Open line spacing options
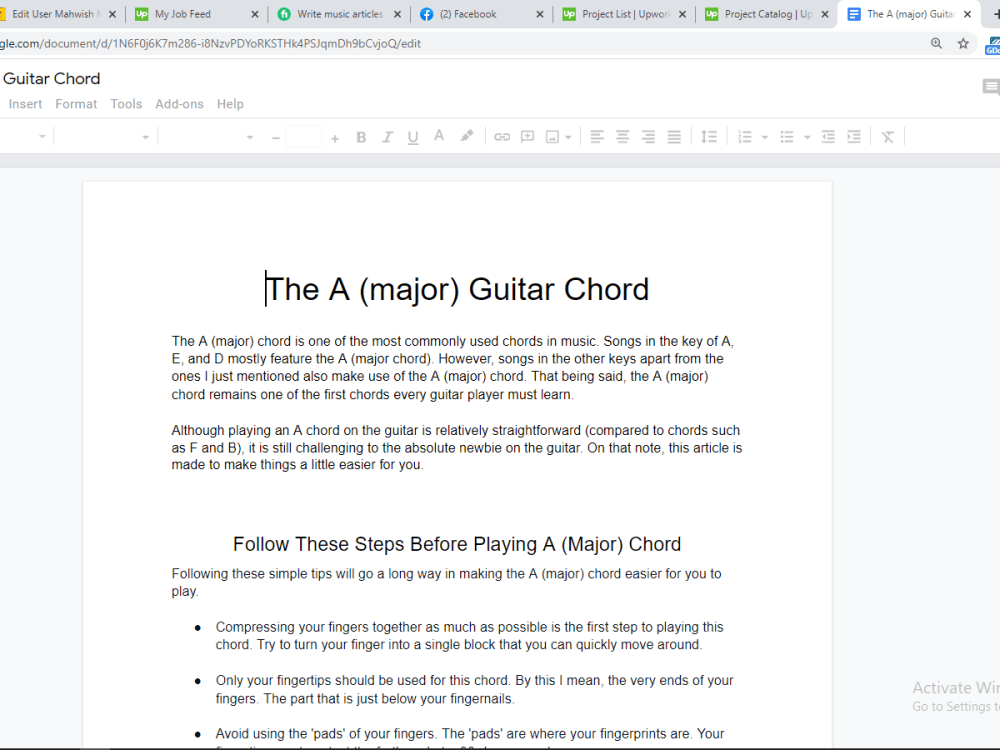 pyautogui.click(x=709, y=136)
